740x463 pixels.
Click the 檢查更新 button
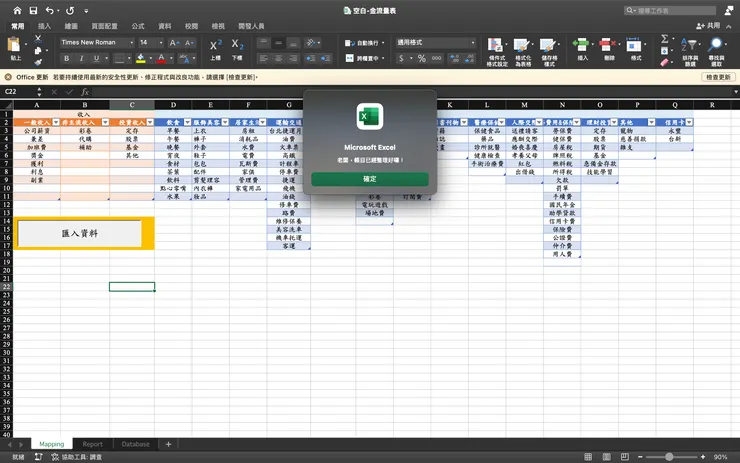pos(719,77)
